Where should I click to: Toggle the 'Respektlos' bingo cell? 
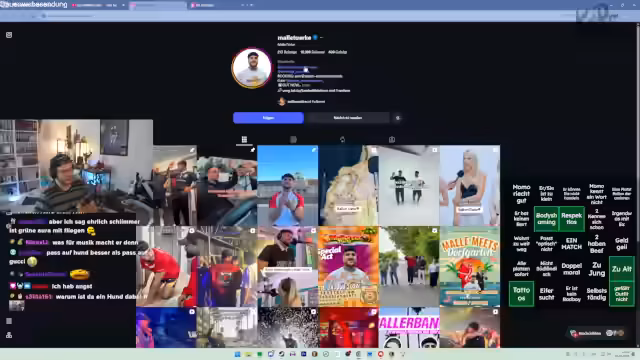[x=571, y=219]
